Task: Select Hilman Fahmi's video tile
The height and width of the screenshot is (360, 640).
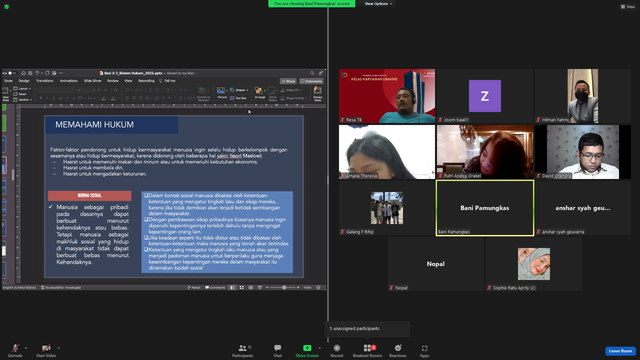Action: click(583, 96)
